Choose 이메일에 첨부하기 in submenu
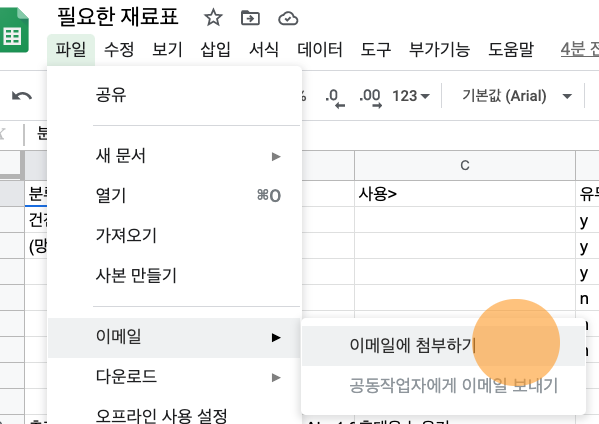Viewport: 599px width, 424px height. coord(443,346)
